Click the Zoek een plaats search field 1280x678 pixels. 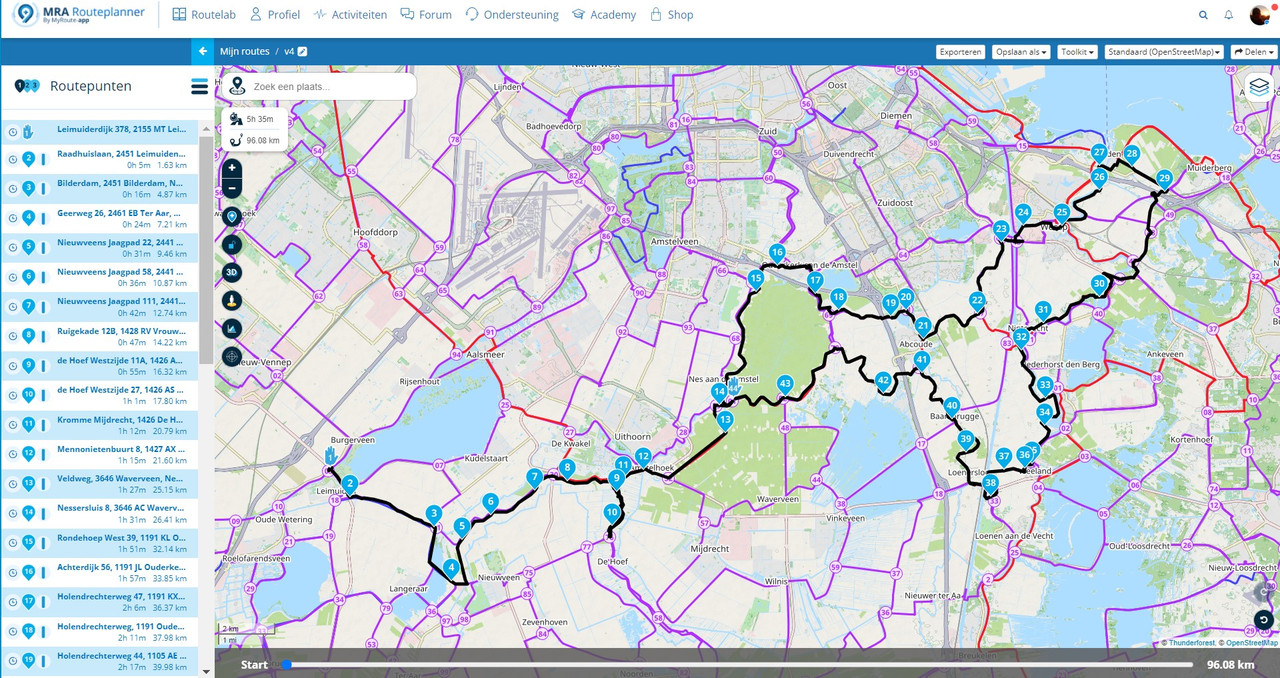(x=332, y=87)
